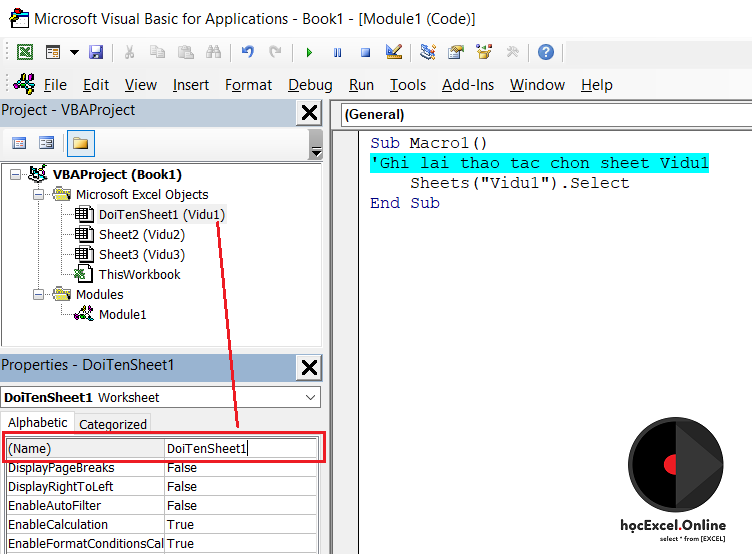This screenshot has height=554, width=752.
Task: Click the Toolbox wrench icon
Action: (x=512, y=52)
